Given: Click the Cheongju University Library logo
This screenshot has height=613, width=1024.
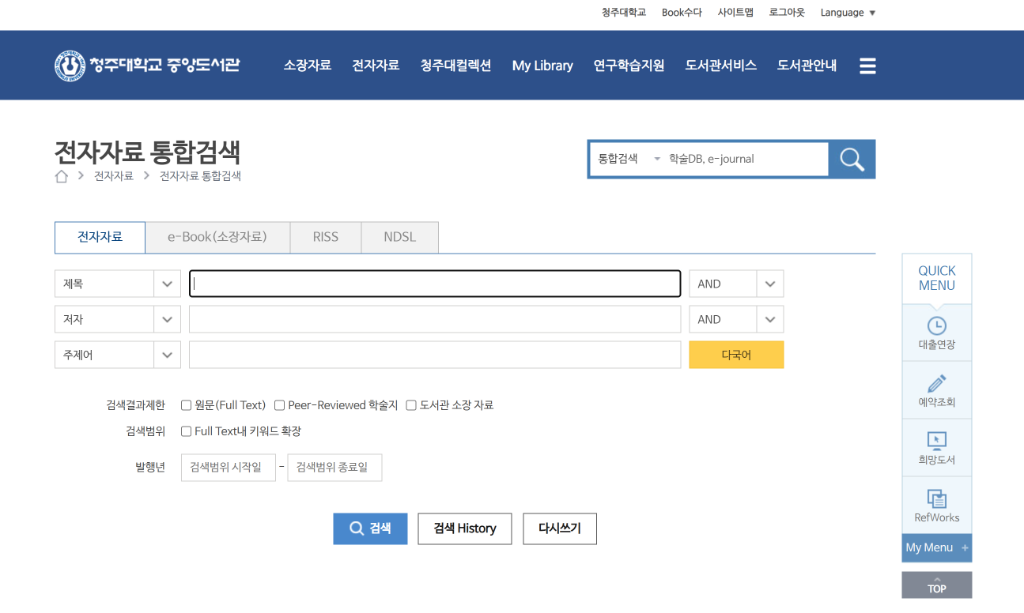Looking at the screenshot, I should (x=147, y=66).
